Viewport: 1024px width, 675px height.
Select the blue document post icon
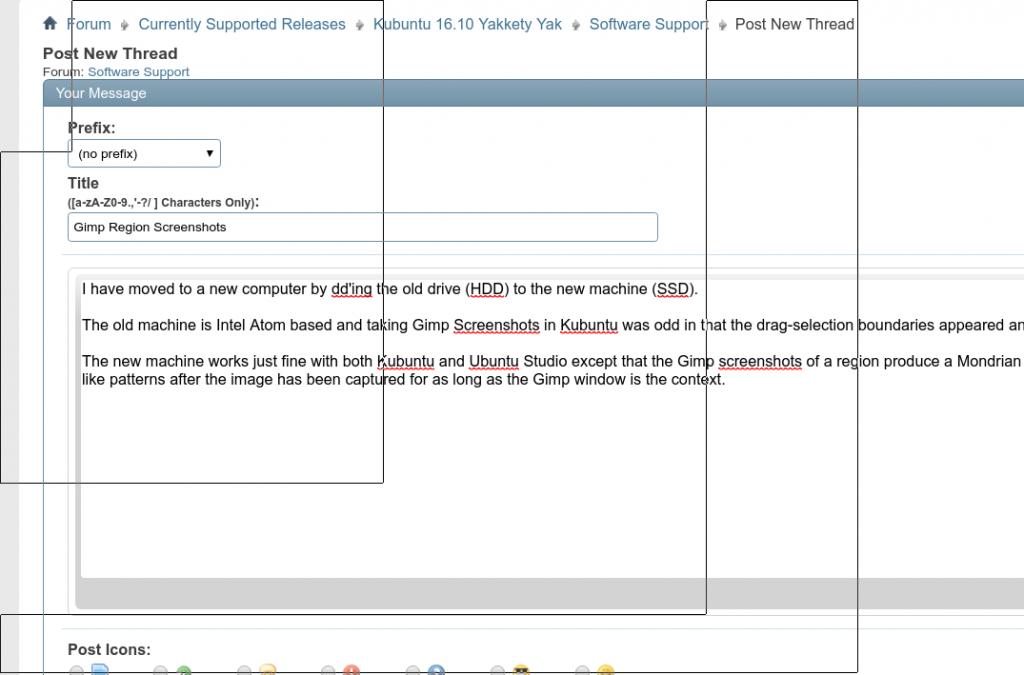coord(100,670)
